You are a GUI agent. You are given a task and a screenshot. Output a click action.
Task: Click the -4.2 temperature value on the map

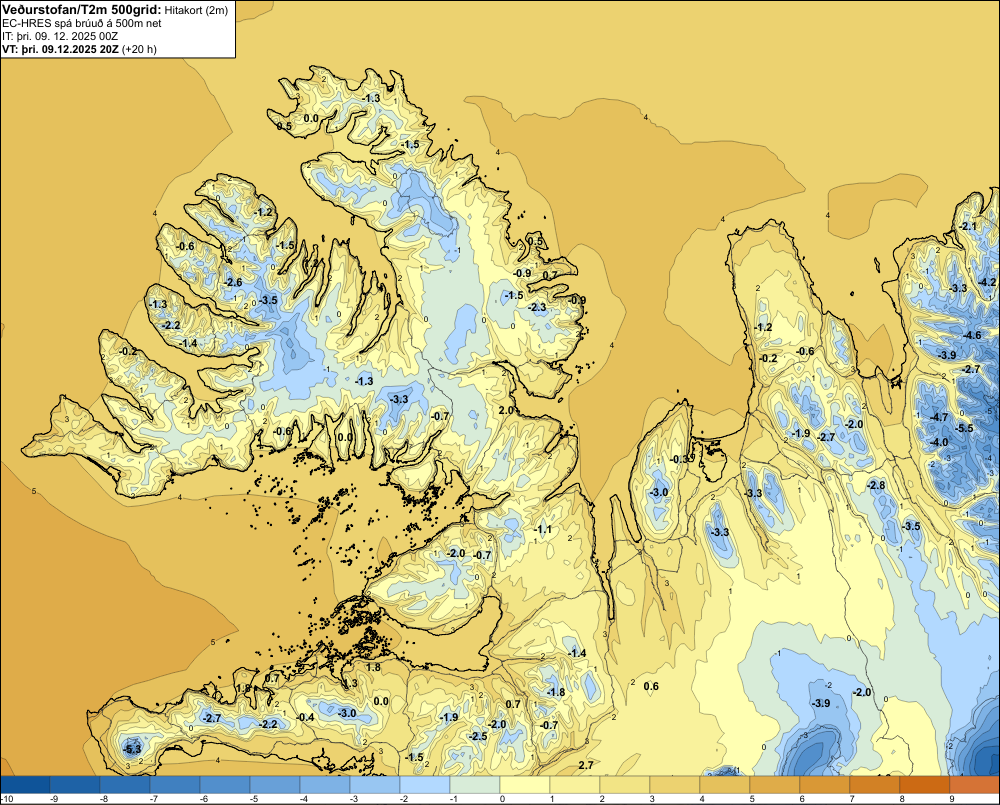(987, 282)
